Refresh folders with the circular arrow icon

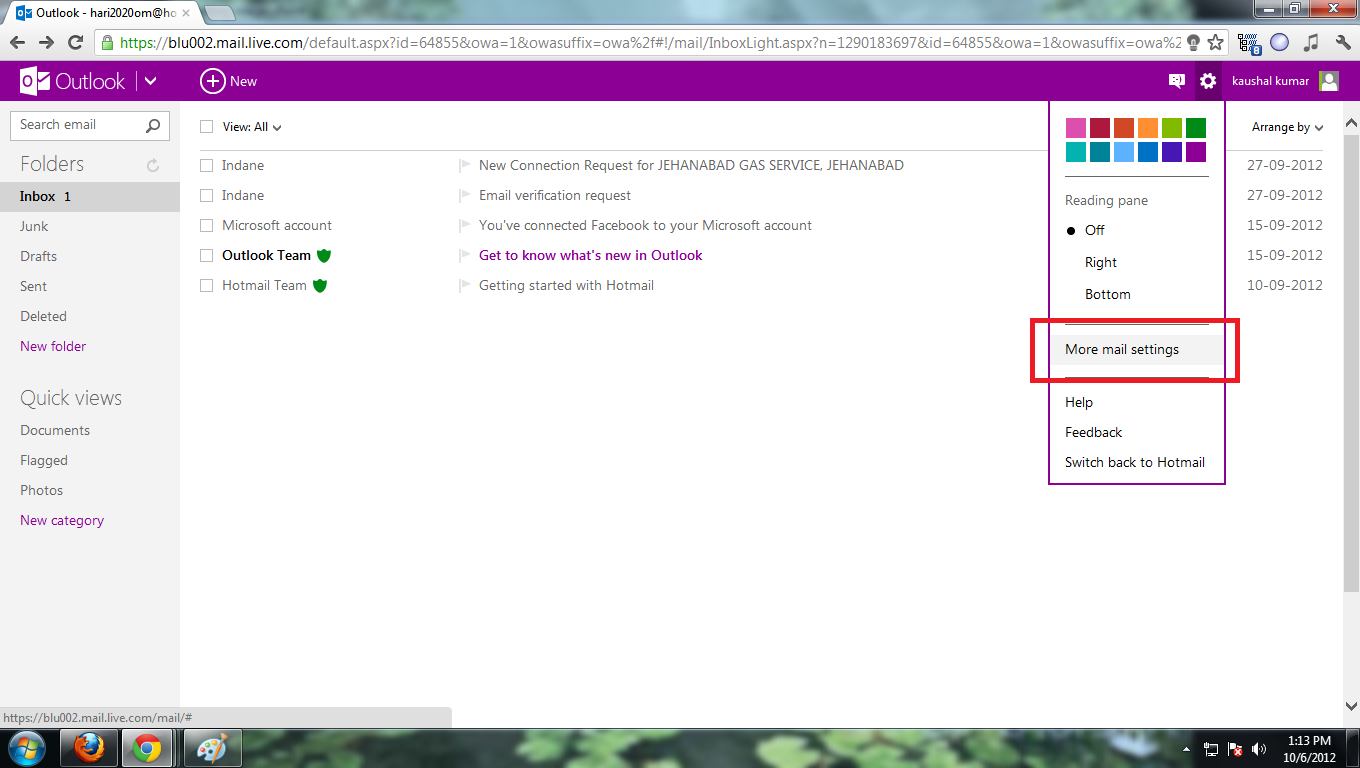point(153,165)
